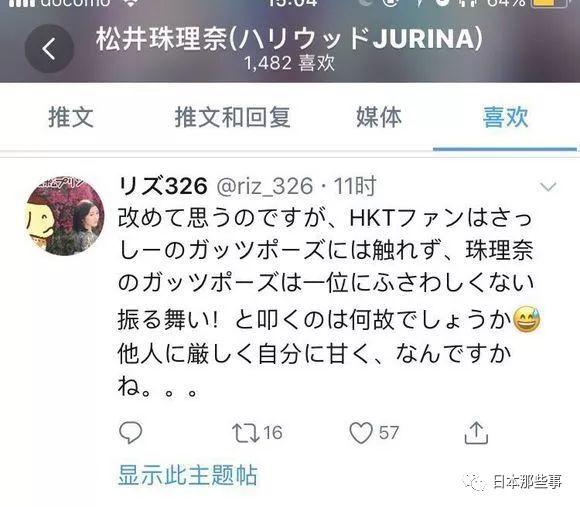Image resolution: width=580 pixels, height=507 pixels.
Task: Open リズ326 profile avatar
Action: (x=64, y=216)
